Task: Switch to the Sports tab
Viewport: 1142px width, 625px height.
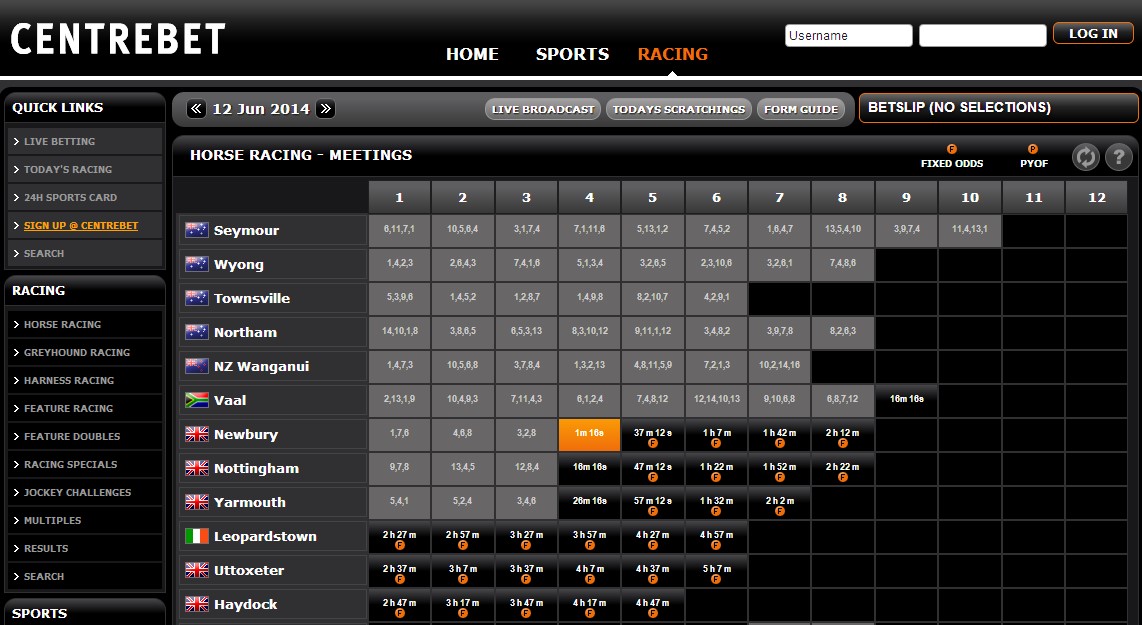Action: (x=572, y=54)
